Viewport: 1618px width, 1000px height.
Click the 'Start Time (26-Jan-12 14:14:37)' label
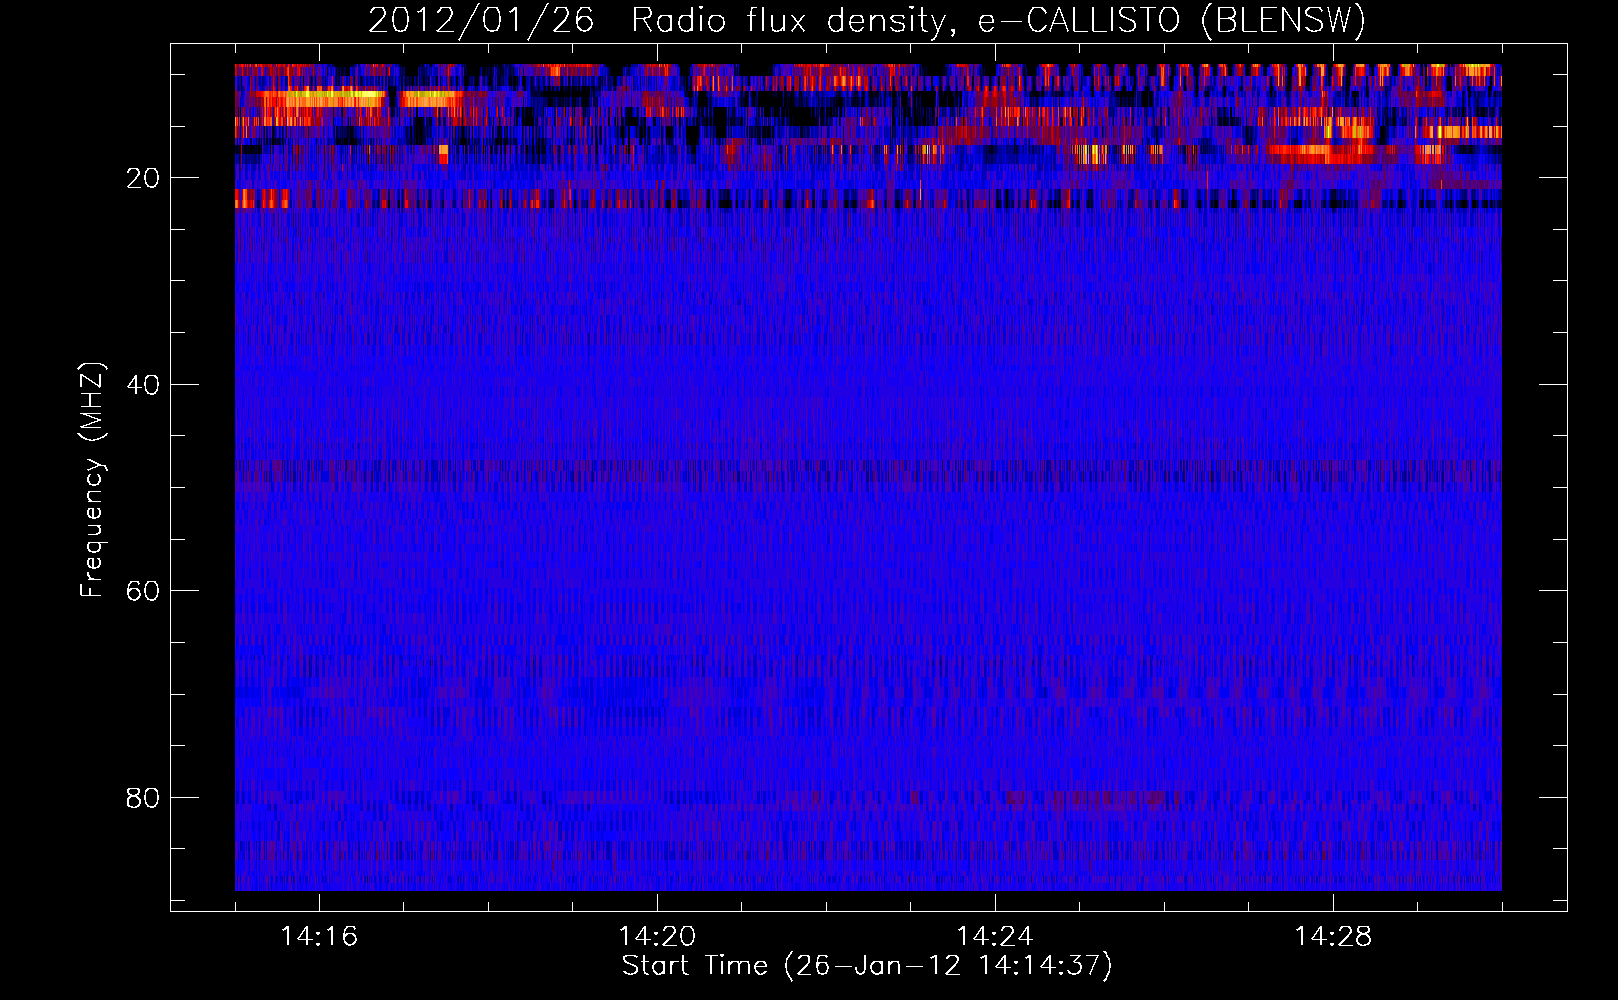[x=867, y=966]
